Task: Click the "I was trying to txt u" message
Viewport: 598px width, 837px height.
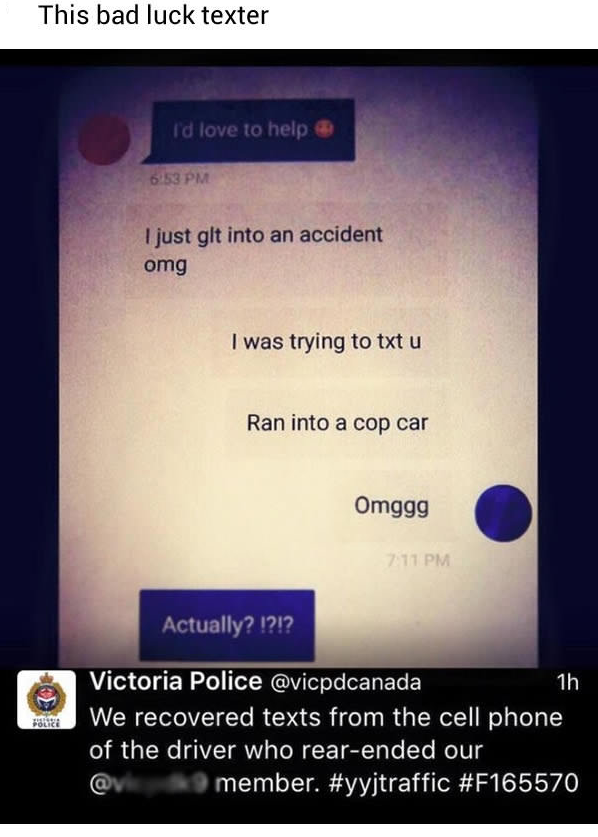Action: click(x=326, y=342)
